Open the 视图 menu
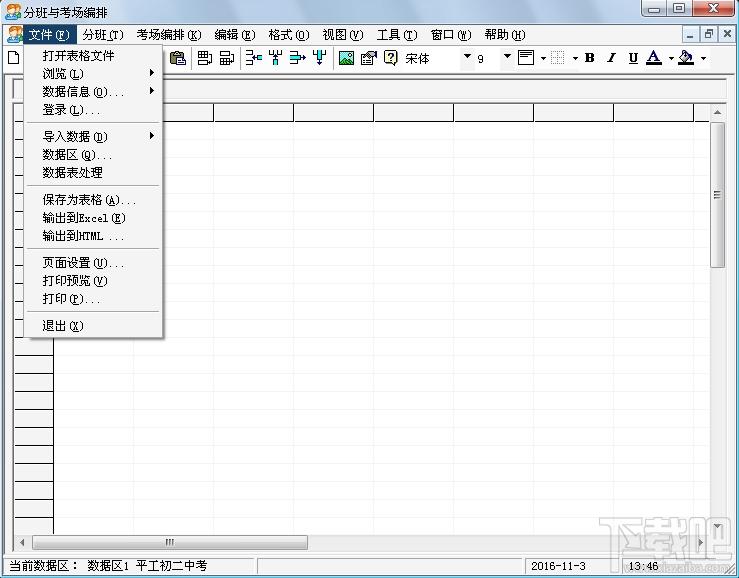The height and width of the screenshot is (578, 739). pos(343,34)
